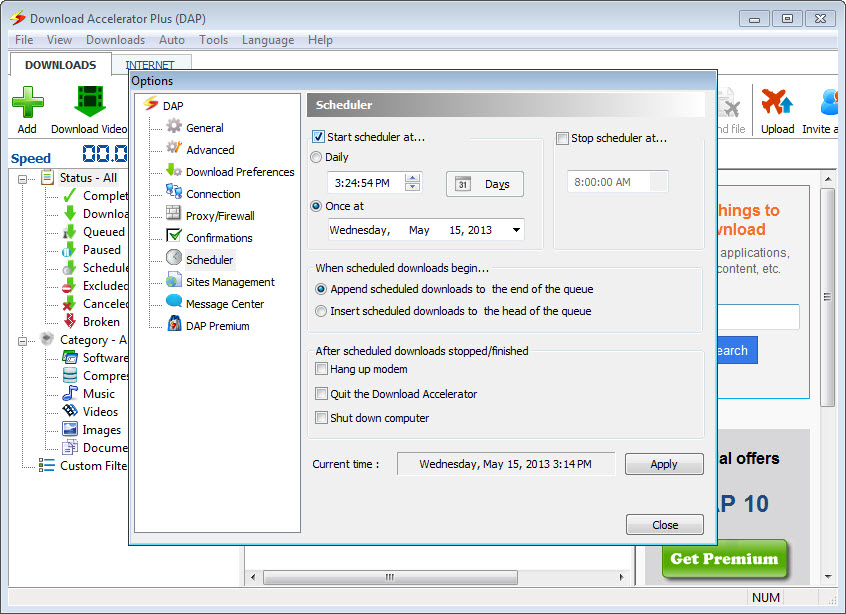Screen dimensions: 846x614
Task: Select the Once at radio button
Action: click(316, 206)
